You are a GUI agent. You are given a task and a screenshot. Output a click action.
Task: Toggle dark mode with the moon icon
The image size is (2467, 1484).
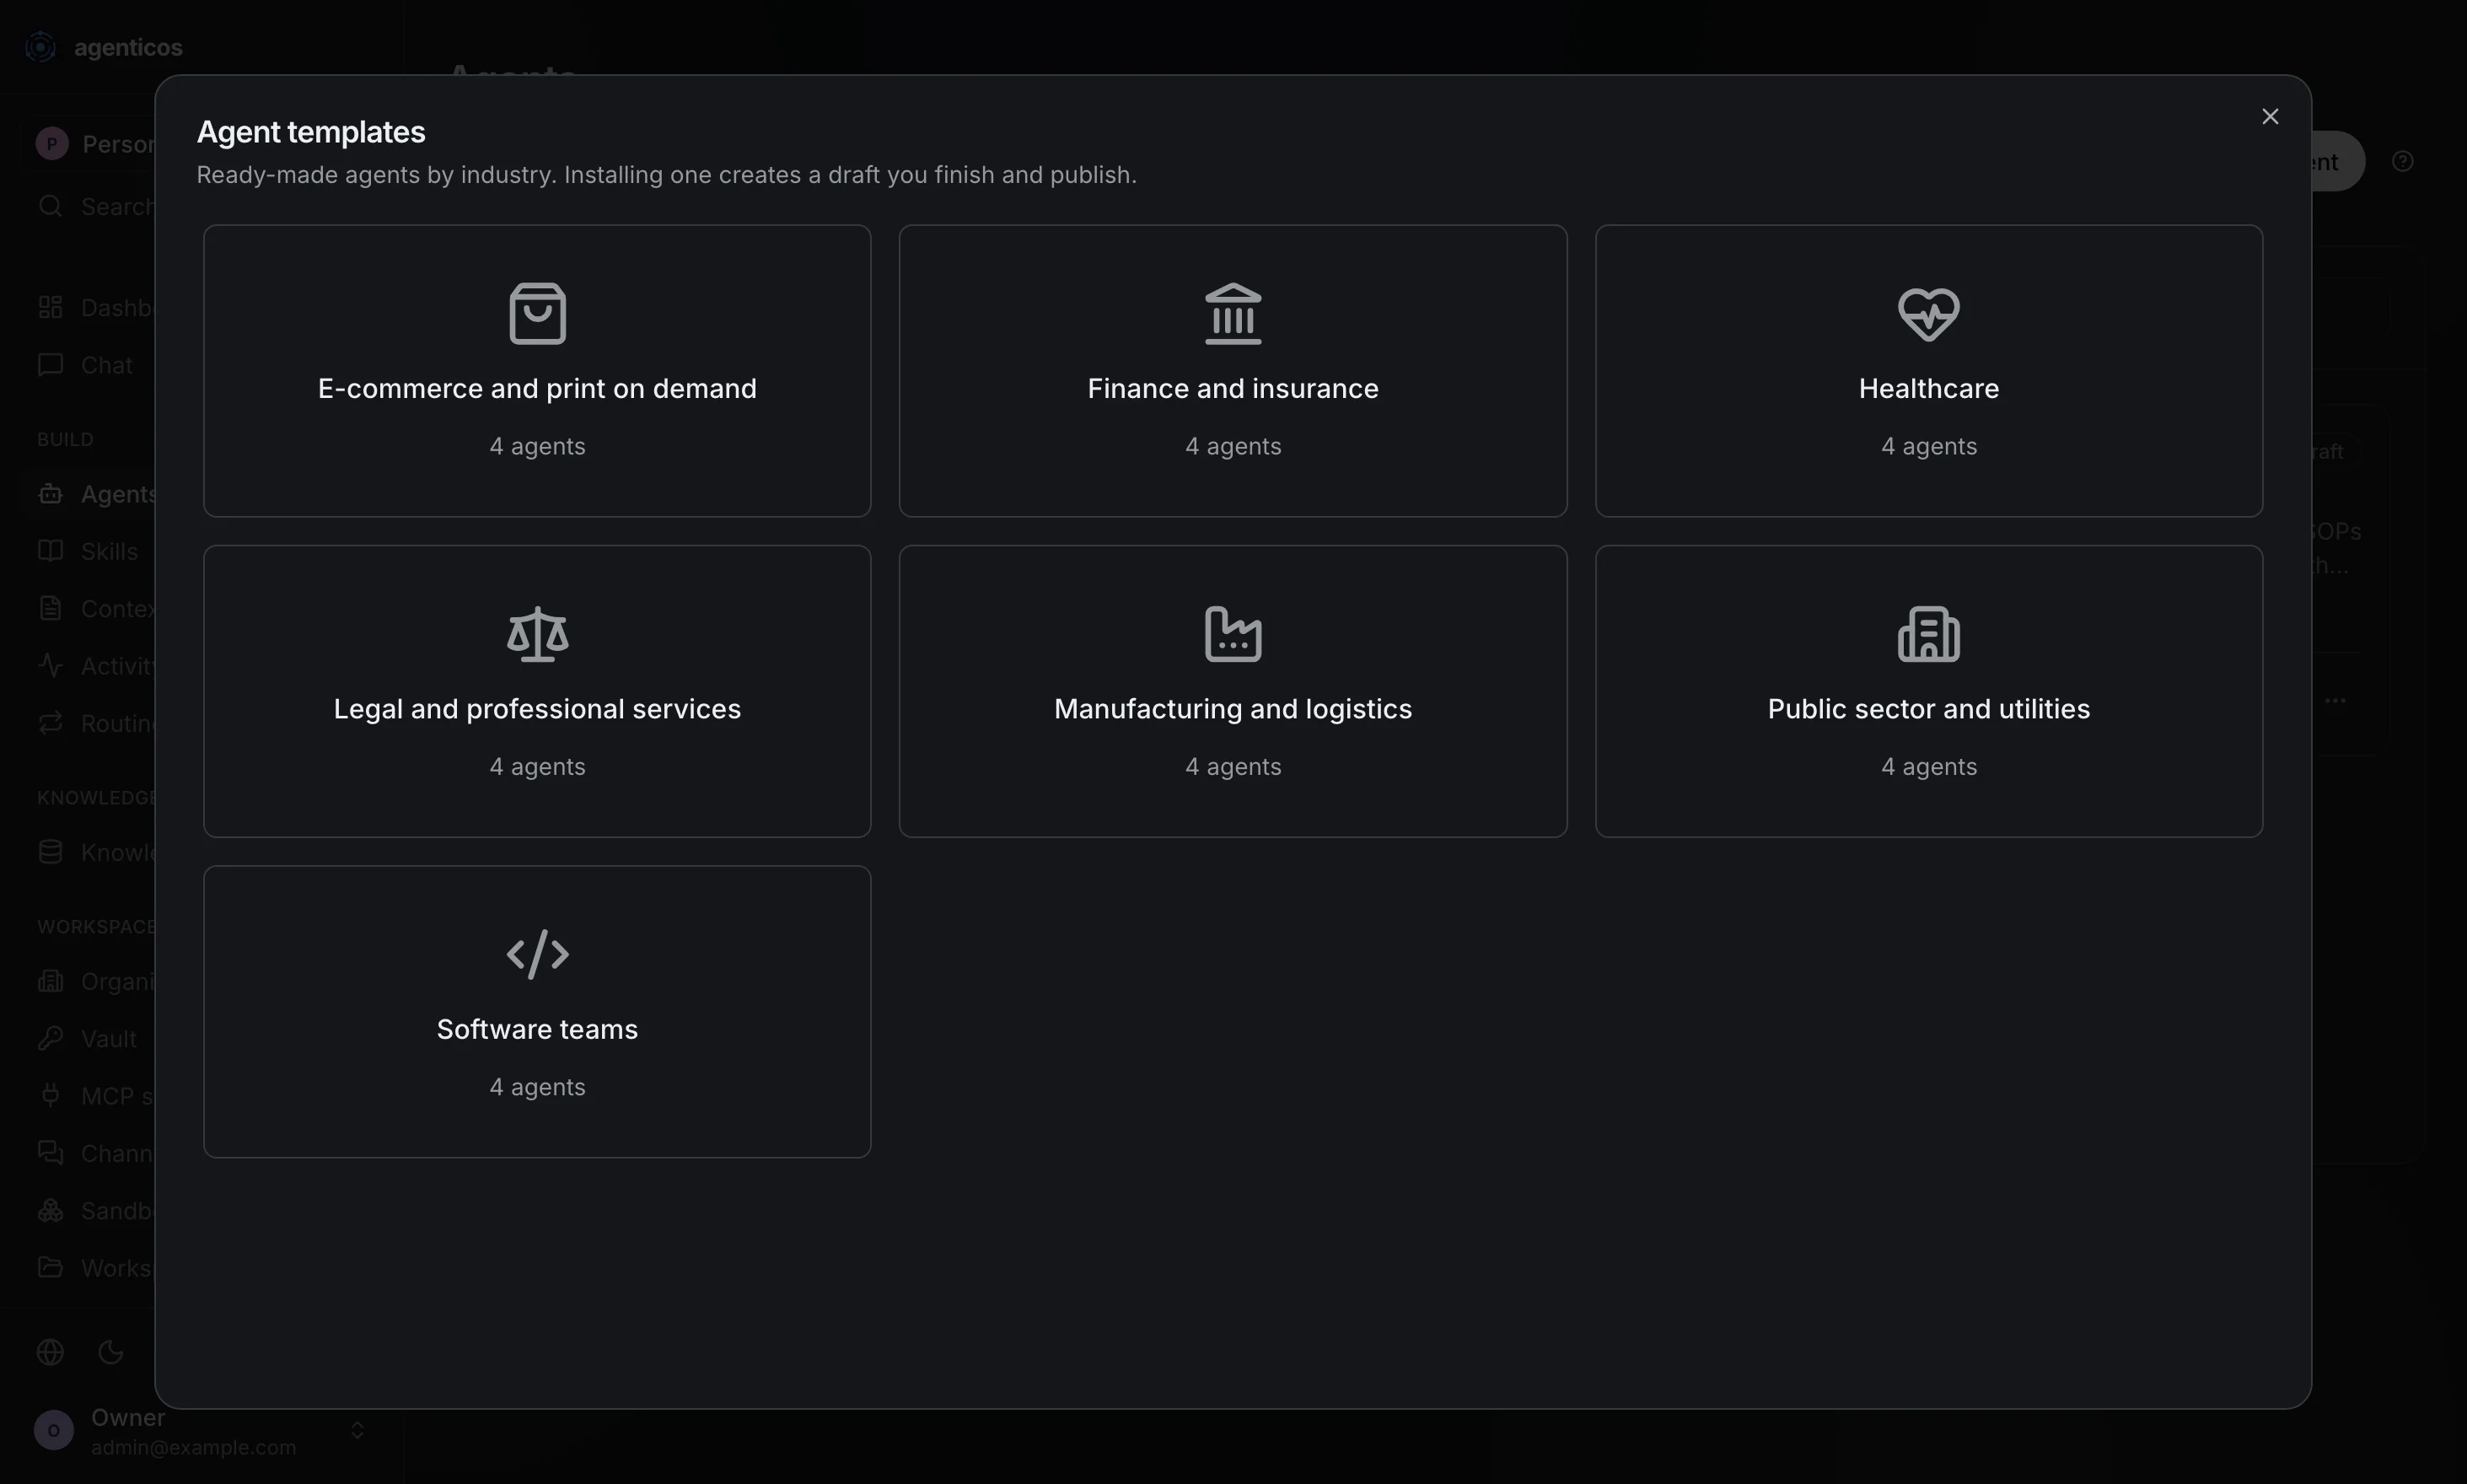(111, 1352)
